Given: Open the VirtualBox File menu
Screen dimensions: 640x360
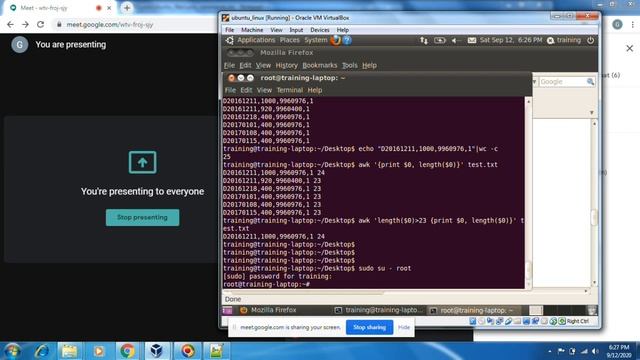Looking at the screenshot, I should point(230,30).
